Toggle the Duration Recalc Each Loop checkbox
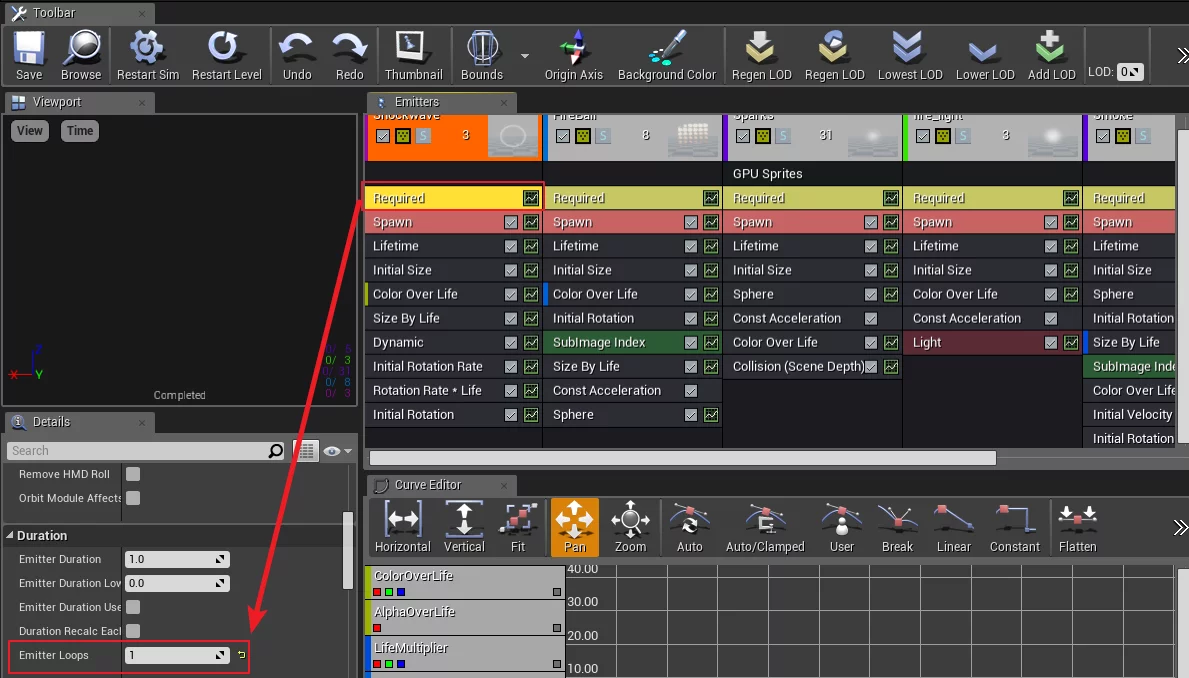 click(133, 631)
